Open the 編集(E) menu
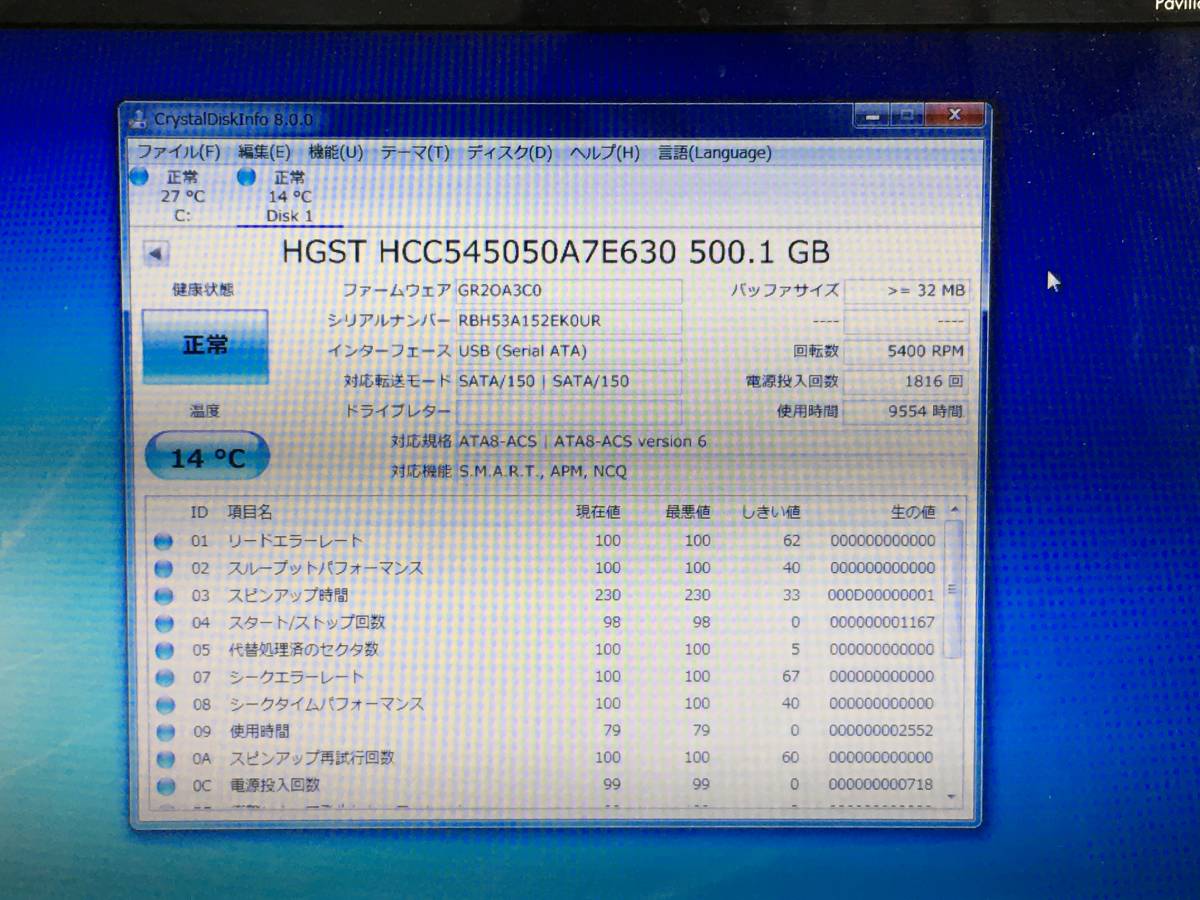This screenshot has width=1200, height=900. pyautogui.click(x=264, y=153)
